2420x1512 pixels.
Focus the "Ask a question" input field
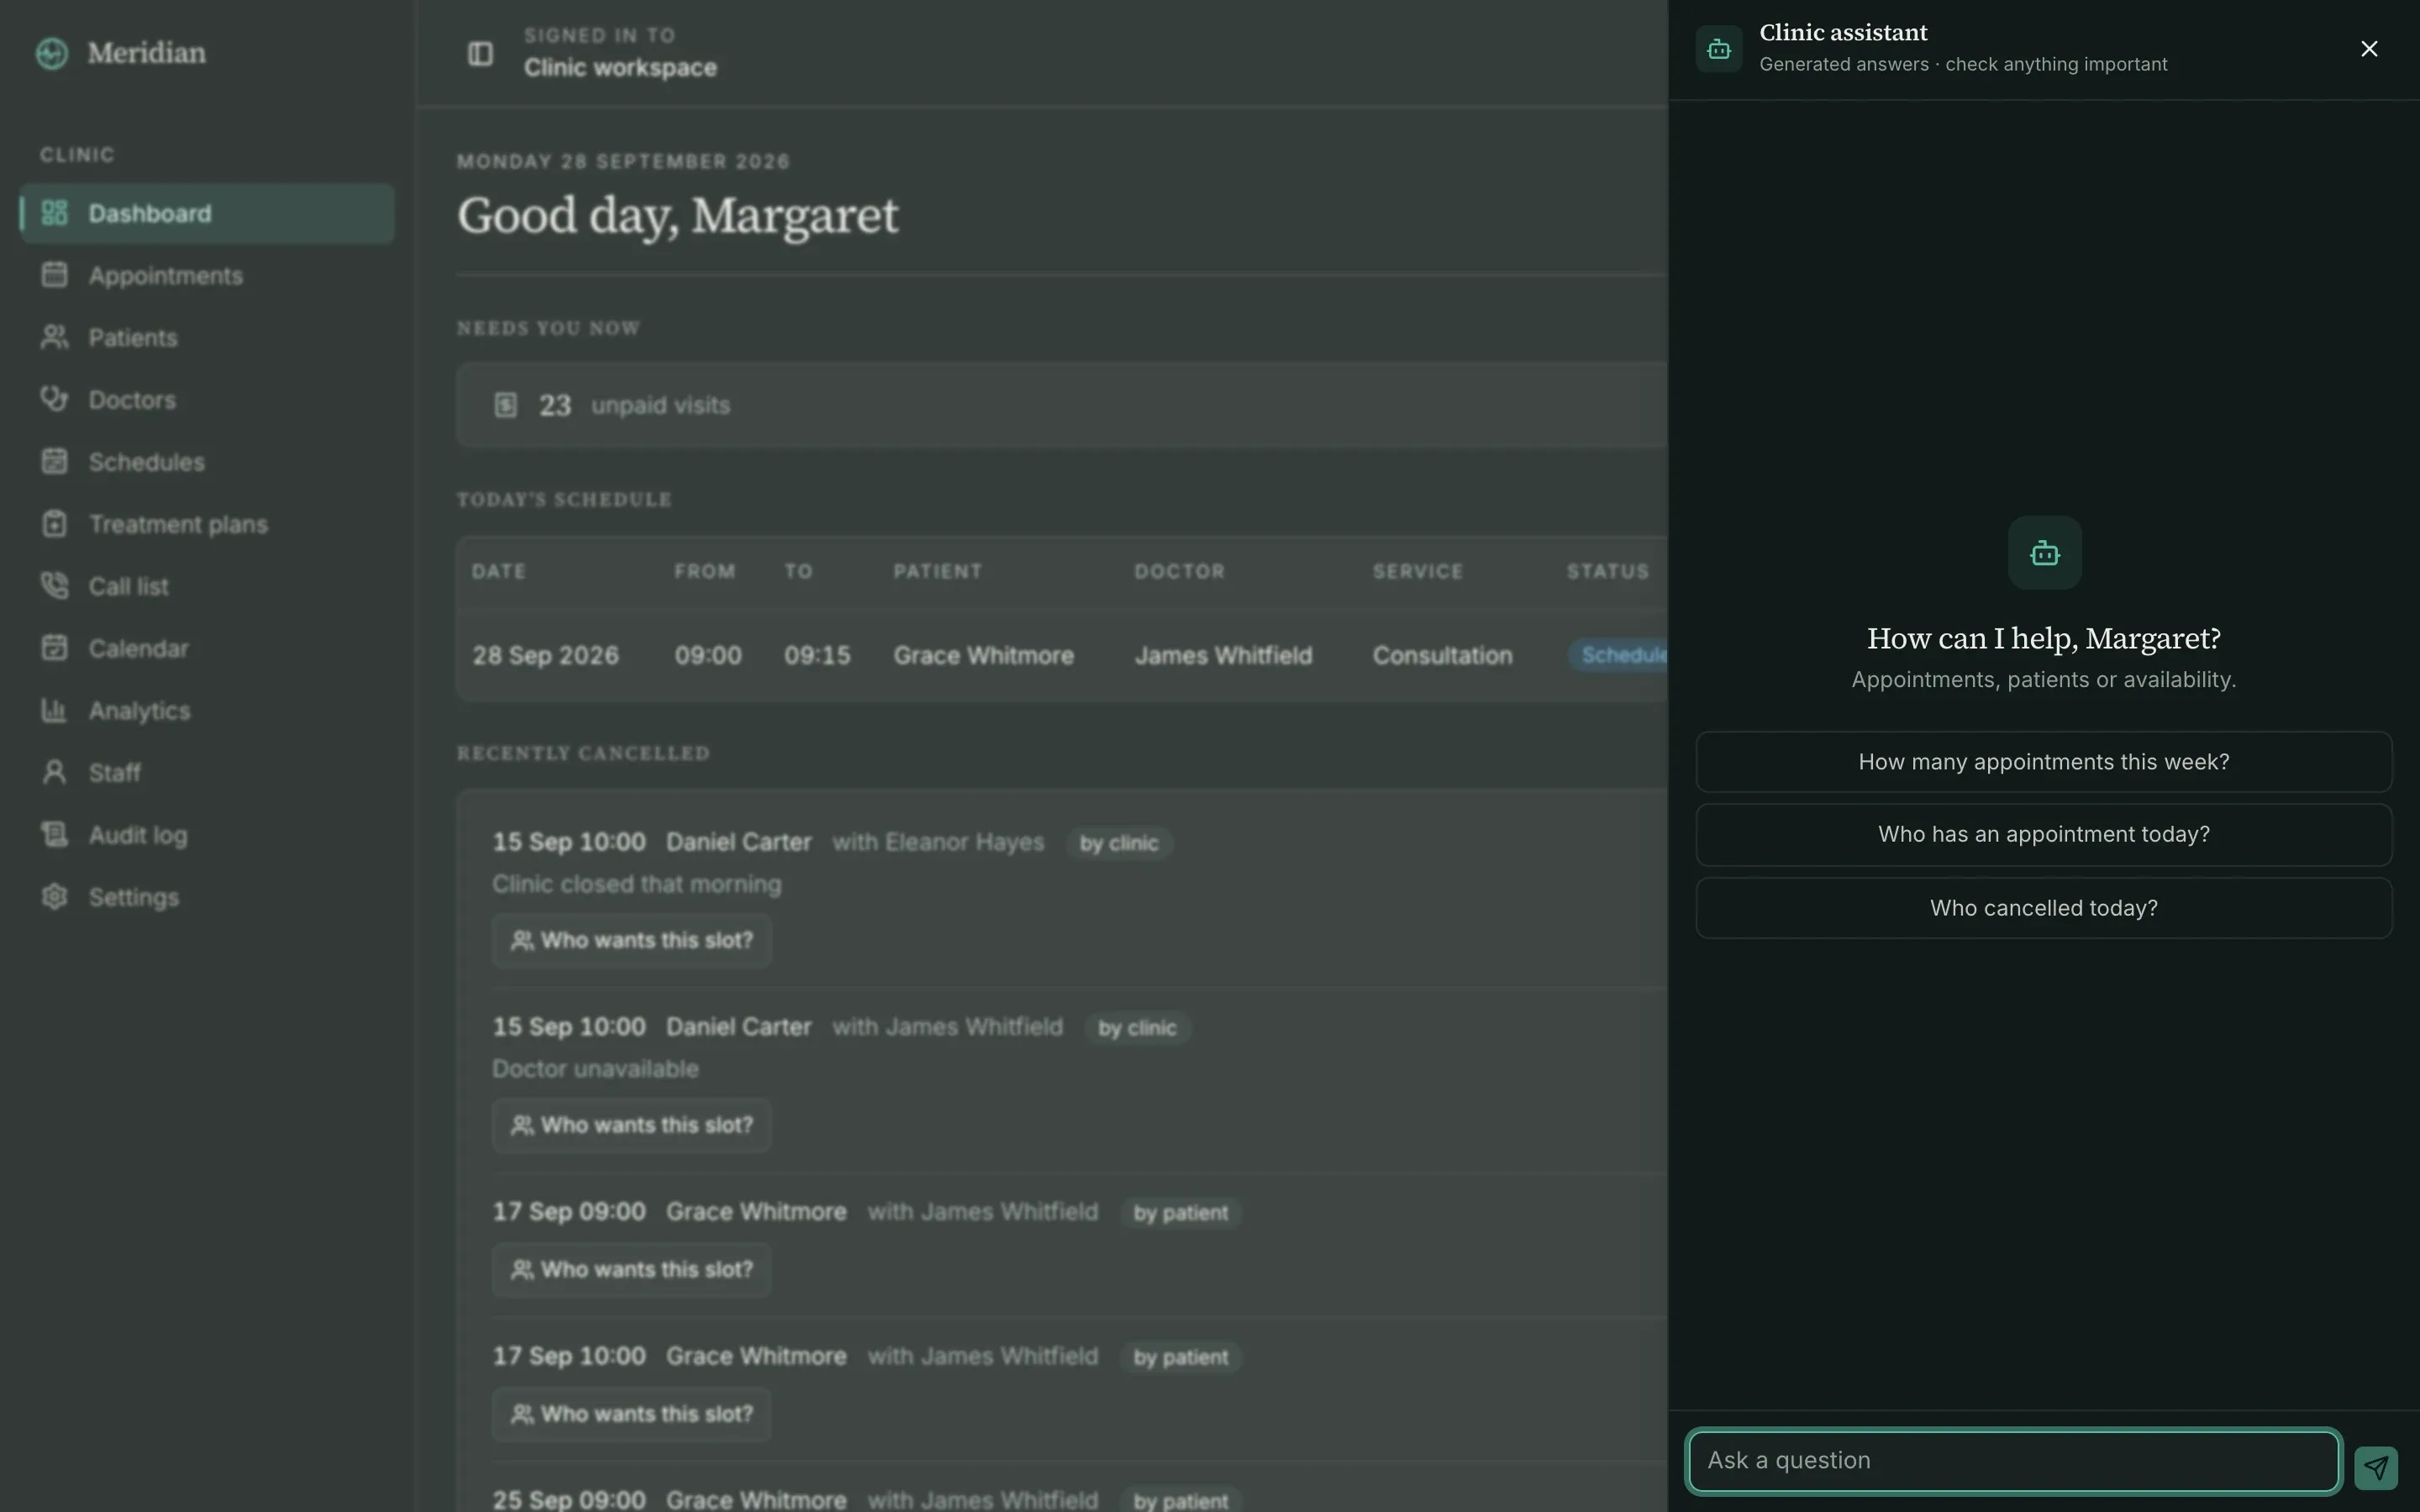coord(2013,1461)
